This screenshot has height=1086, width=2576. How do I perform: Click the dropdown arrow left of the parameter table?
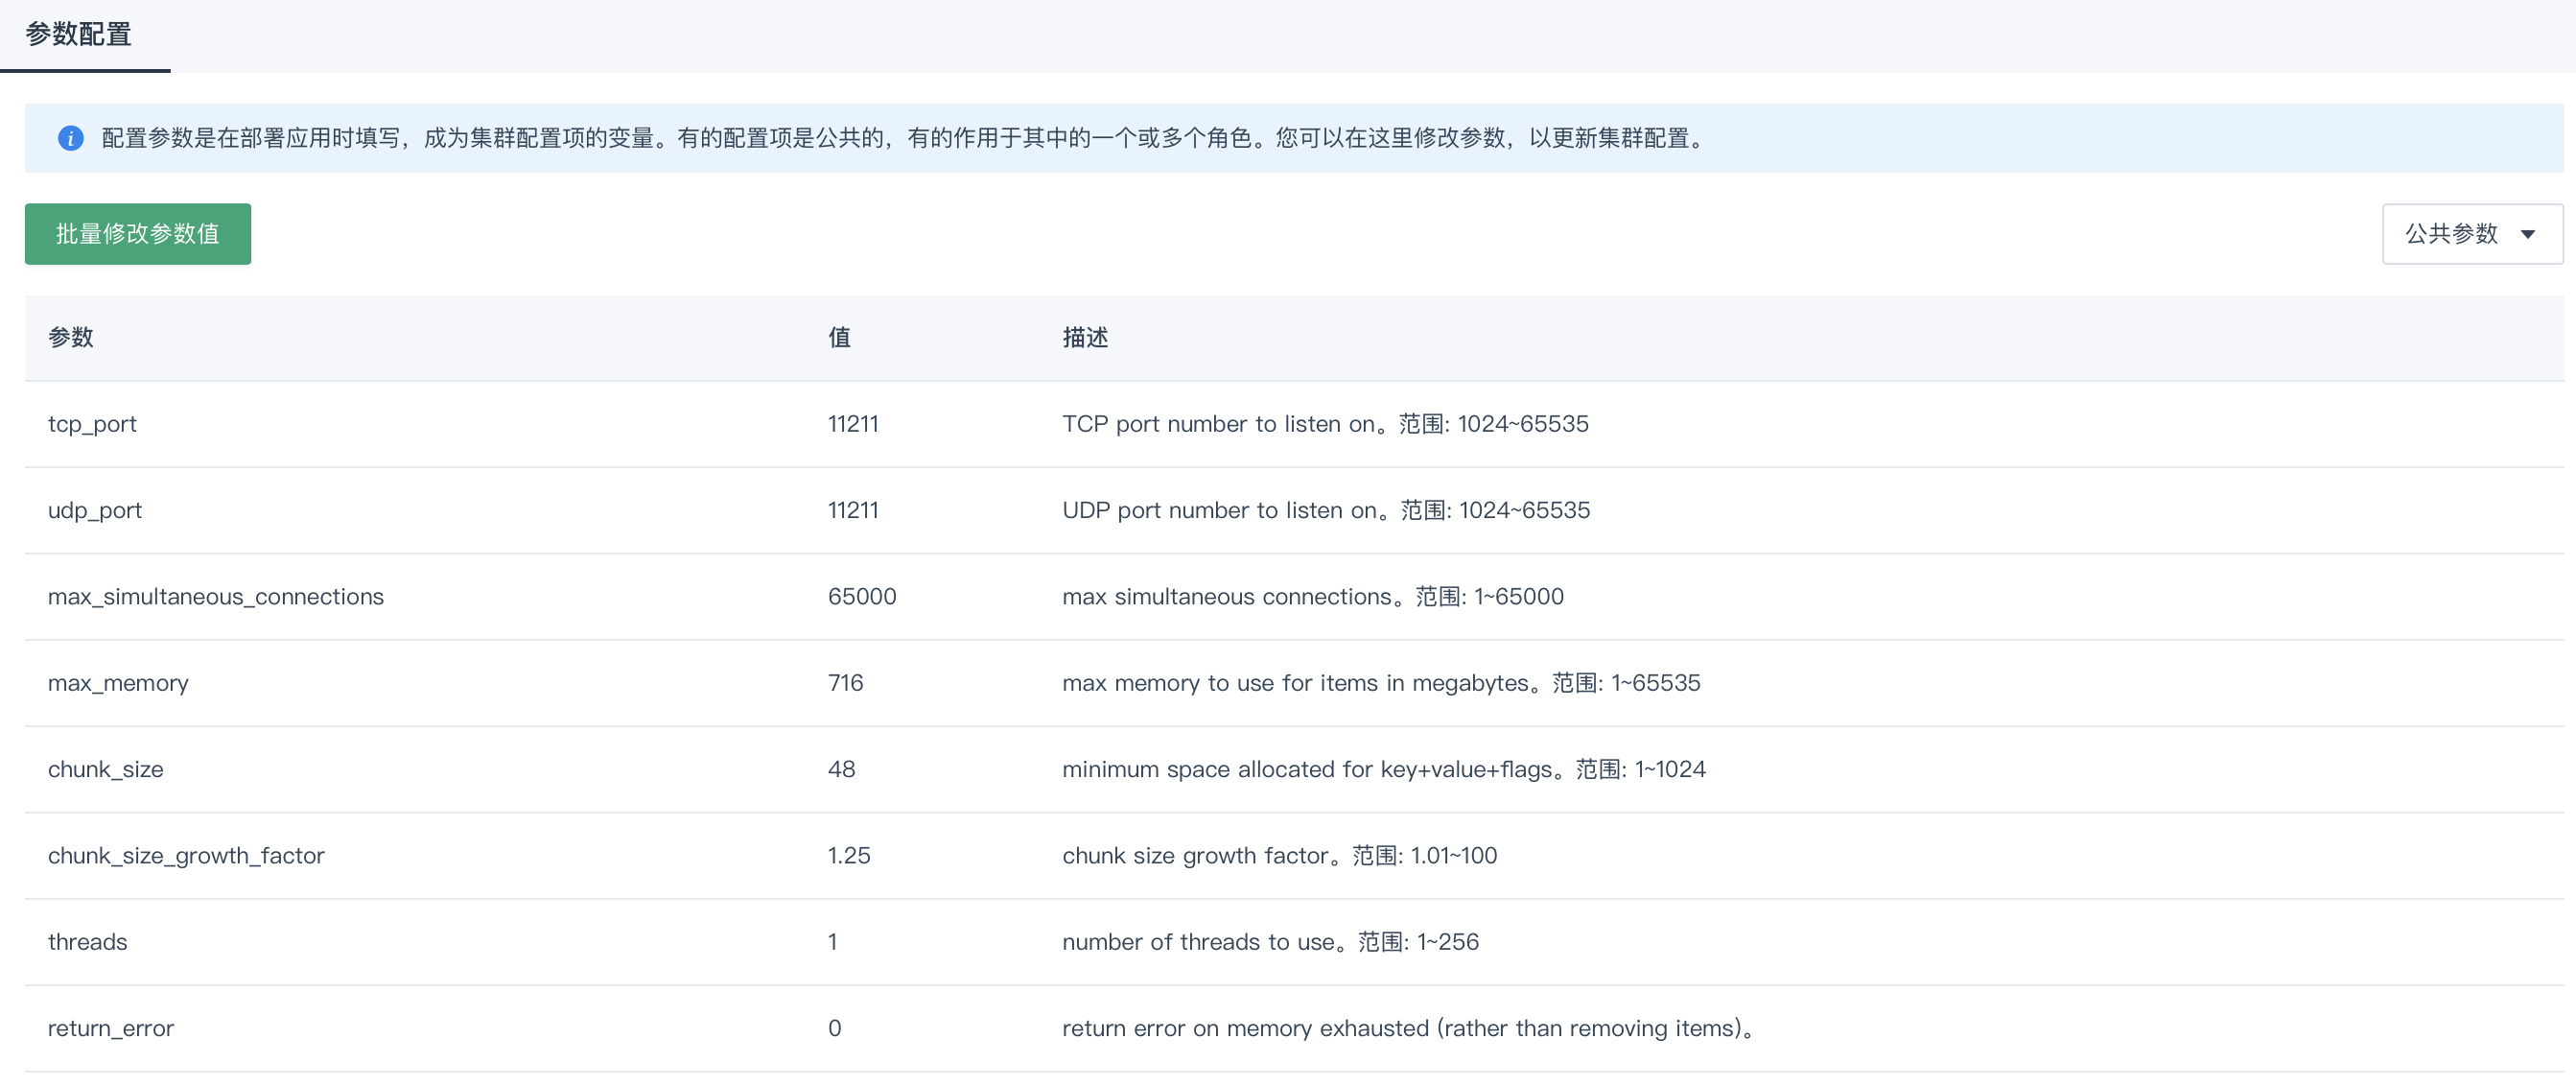pyautogui.click(x=688, y=233)
